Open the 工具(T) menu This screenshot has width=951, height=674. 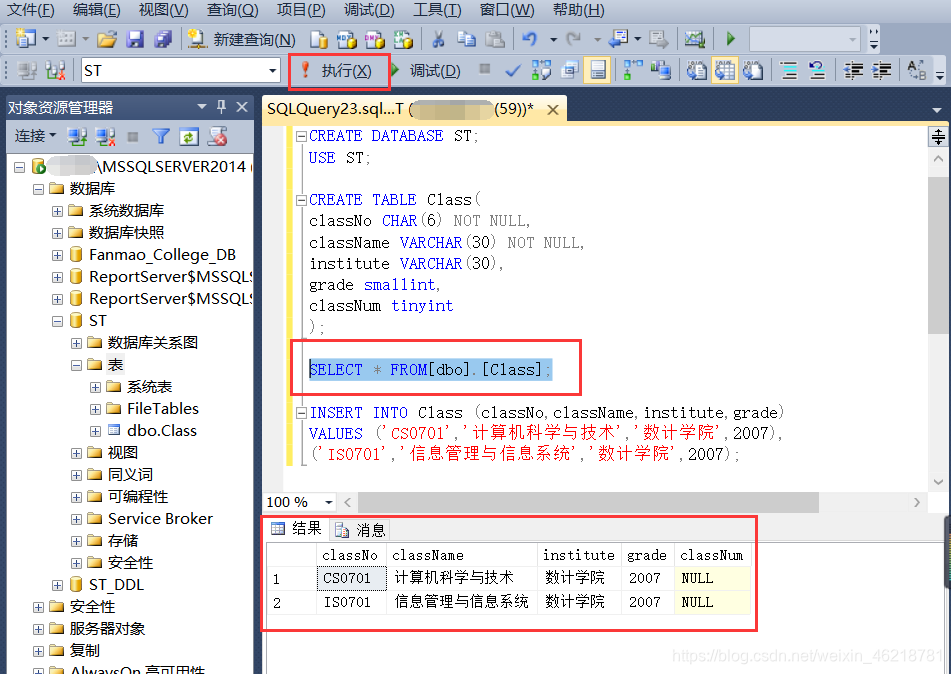[437, 10]
